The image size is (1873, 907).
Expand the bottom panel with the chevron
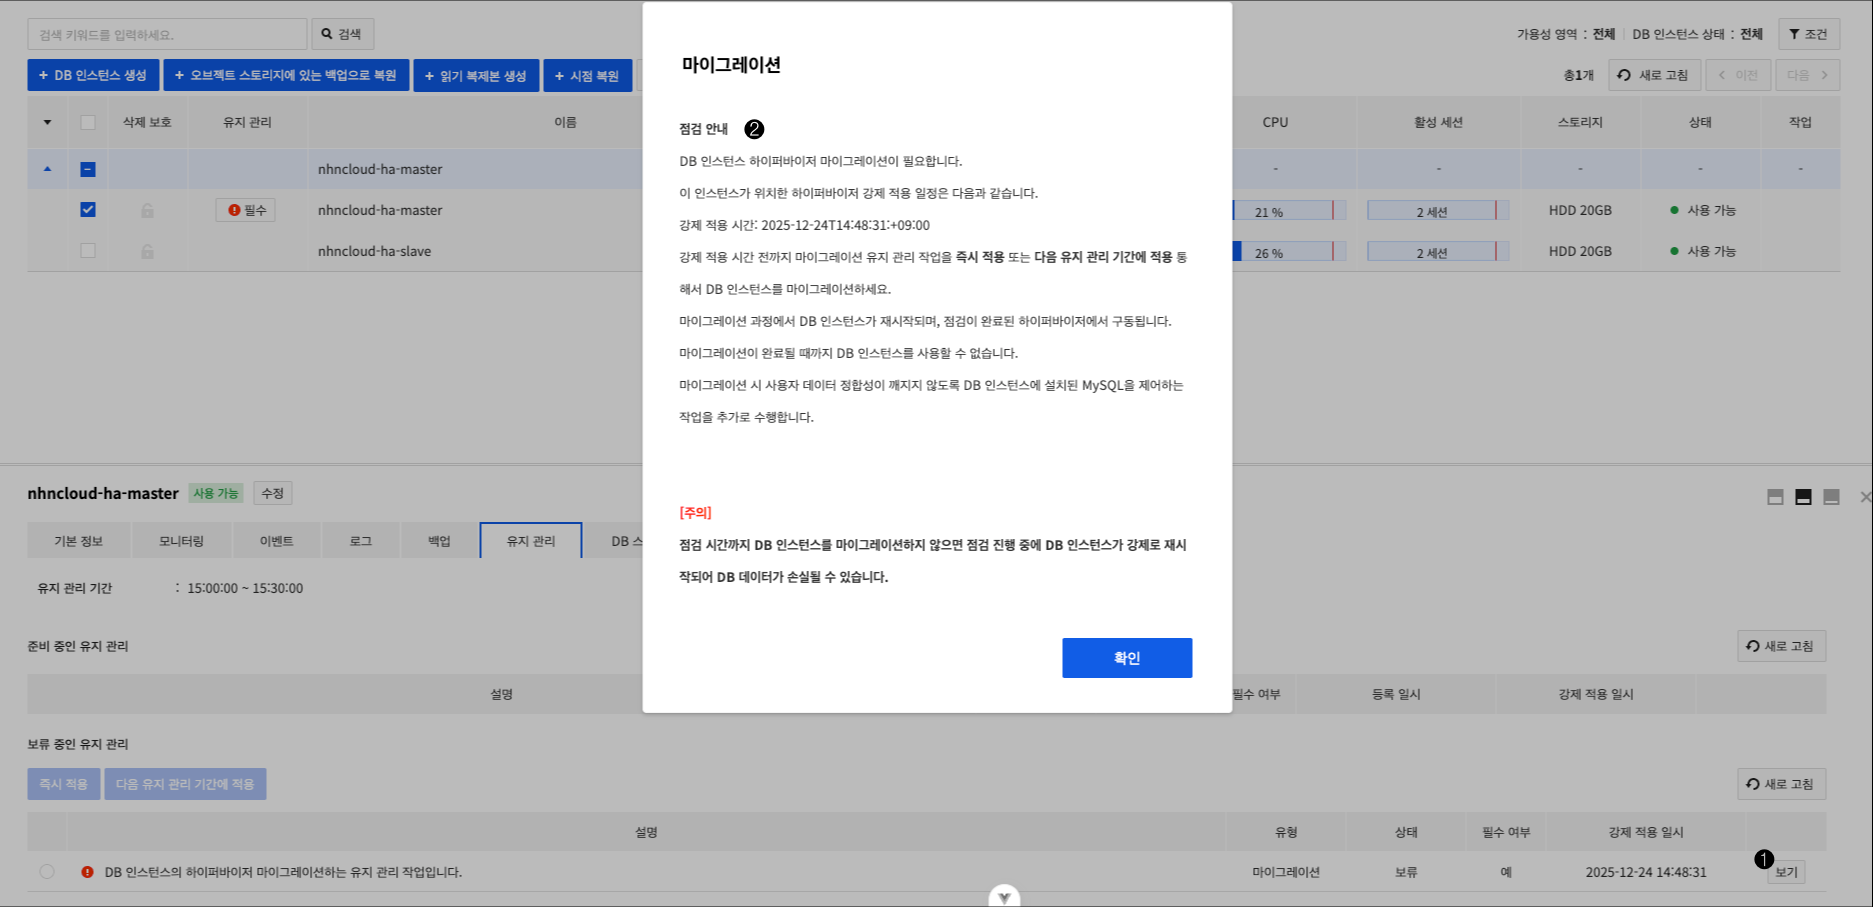pyautogui.click(x=1004, y=896)
